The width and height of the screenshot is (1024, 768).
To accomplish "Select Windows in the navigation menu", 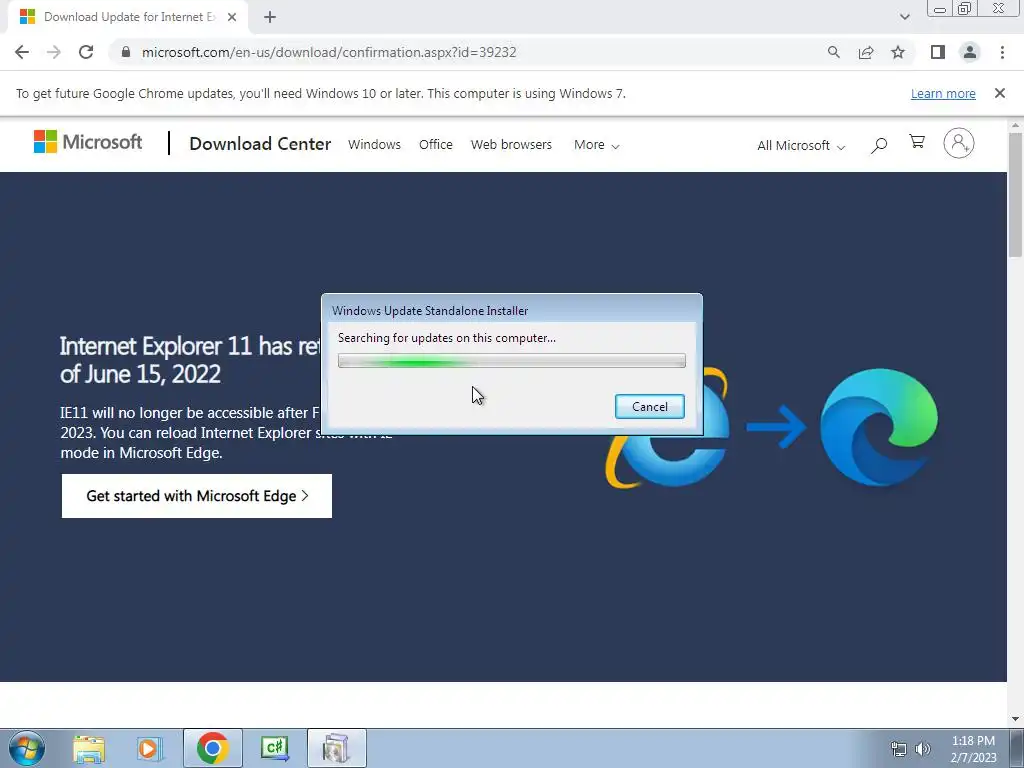I will 374,144.
